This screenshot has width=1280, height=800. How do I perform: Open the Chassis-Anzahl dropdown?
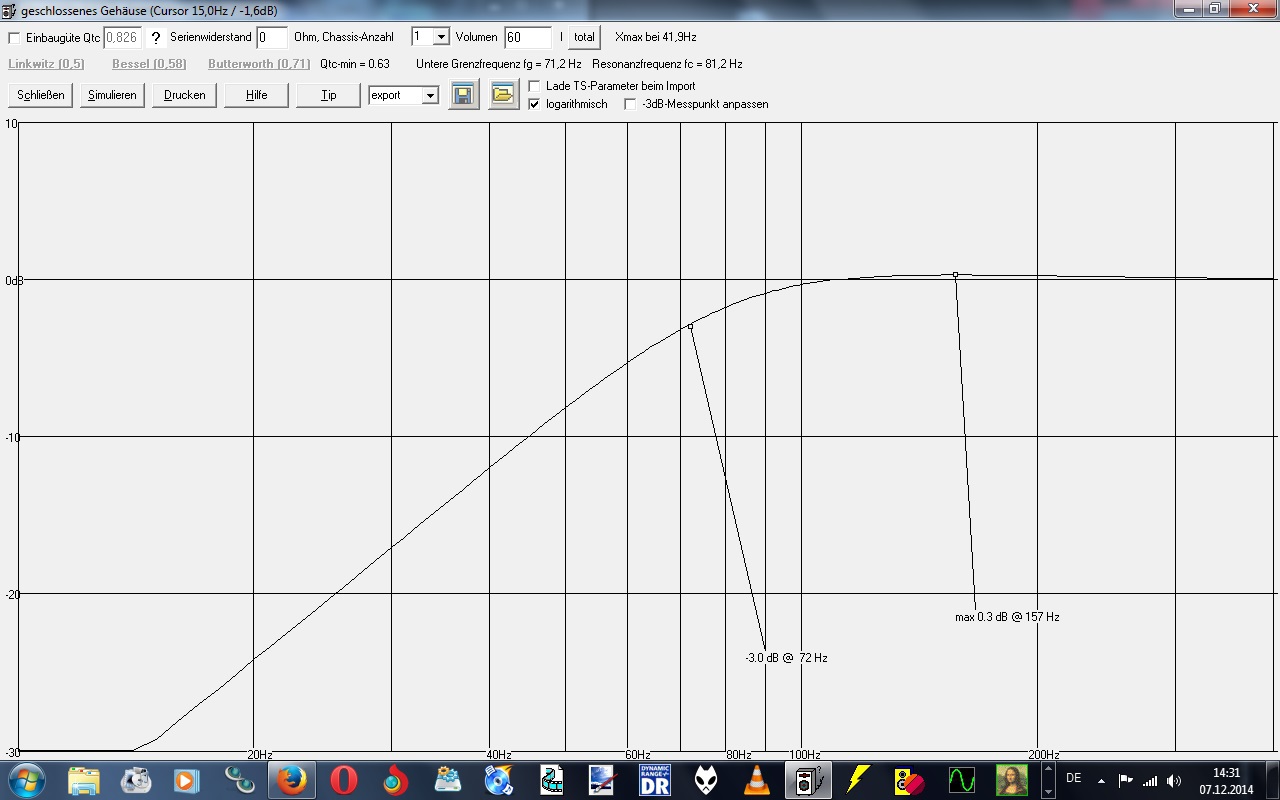(x=441, y=37)
